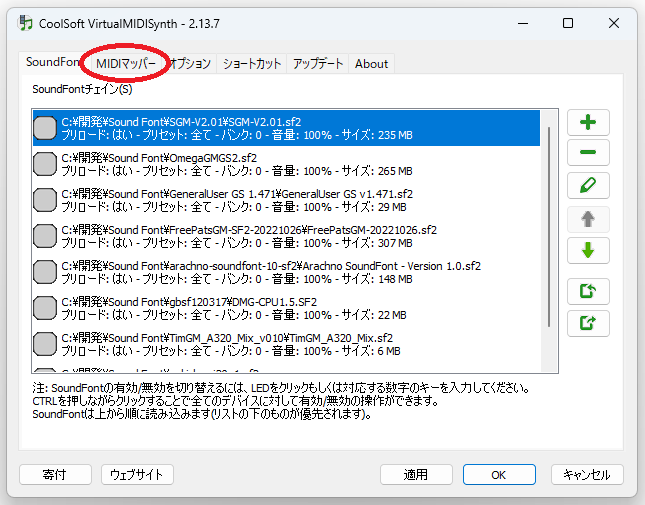Toggle the LED for Arachno SoundFont sf2

coord(45,272)
